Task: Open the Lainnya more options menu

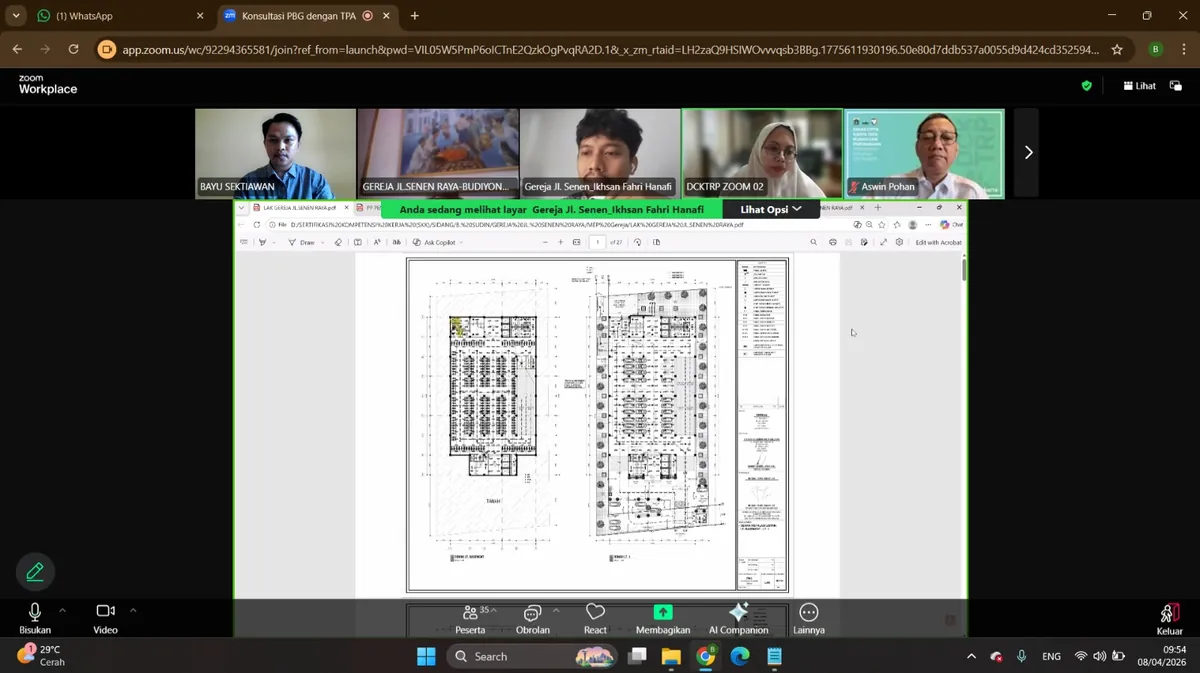Action: 809,619
